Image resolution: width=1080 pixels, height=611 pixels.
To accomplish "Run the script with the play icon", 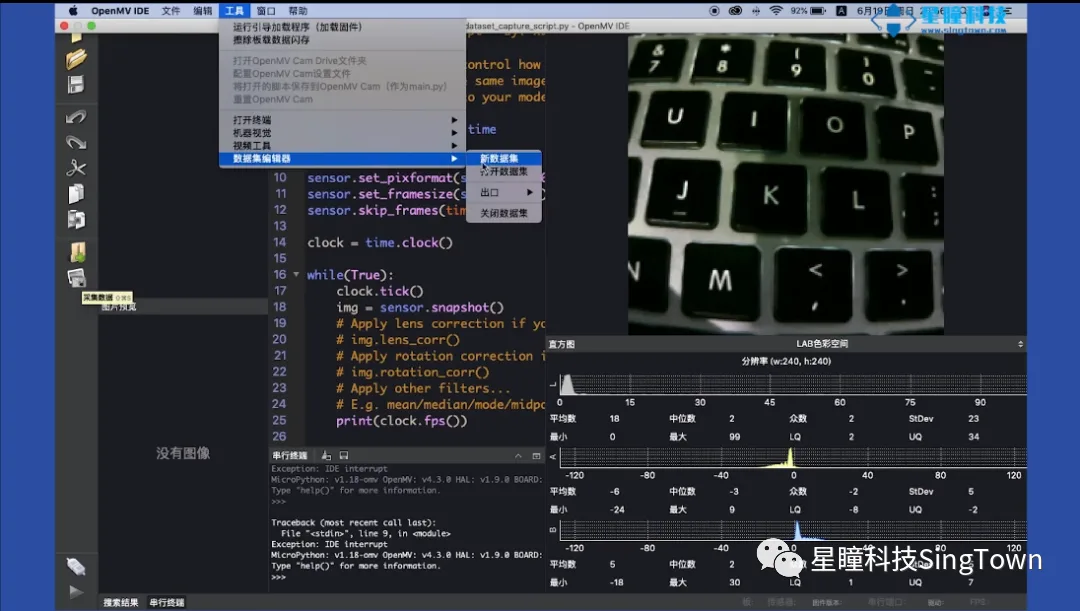I will pyautogui.click(x=76, y=592).
